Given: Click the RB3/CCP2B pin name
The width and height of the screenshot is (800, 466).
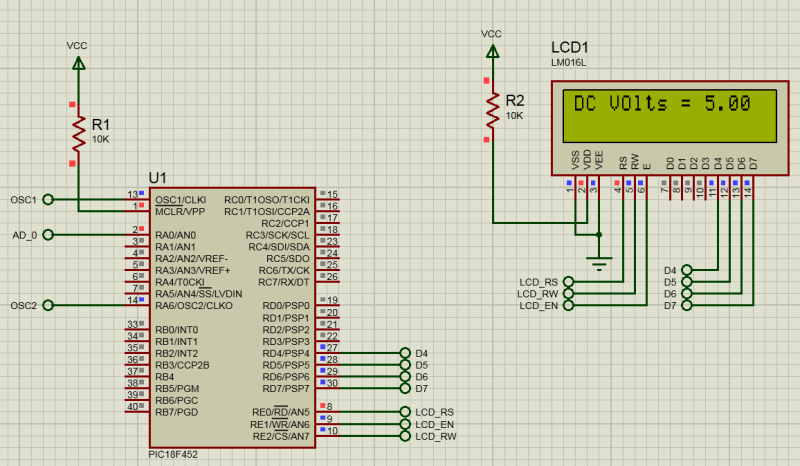Looking at the screenshot, I should 182,365.
